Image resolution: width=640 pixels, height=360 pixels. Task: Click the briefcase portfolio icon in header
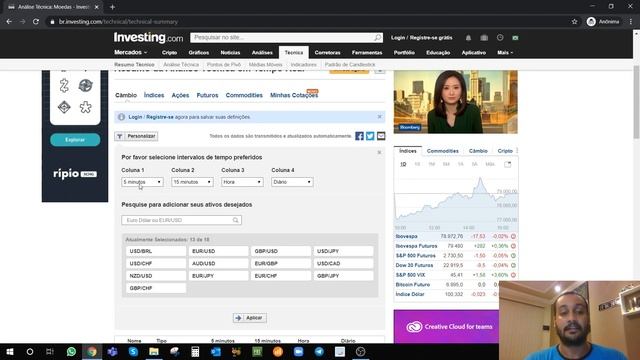click(484, 38)
